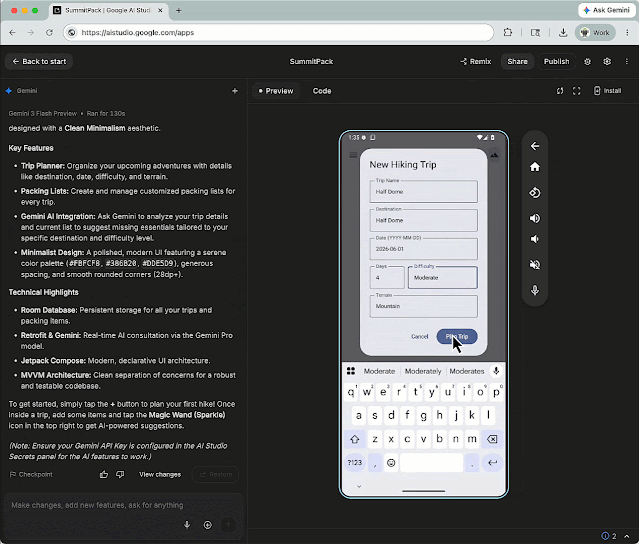Screen dimensions: 639x544
Task: Tap the keyboard emoji key
Action: tap(391, 463)
